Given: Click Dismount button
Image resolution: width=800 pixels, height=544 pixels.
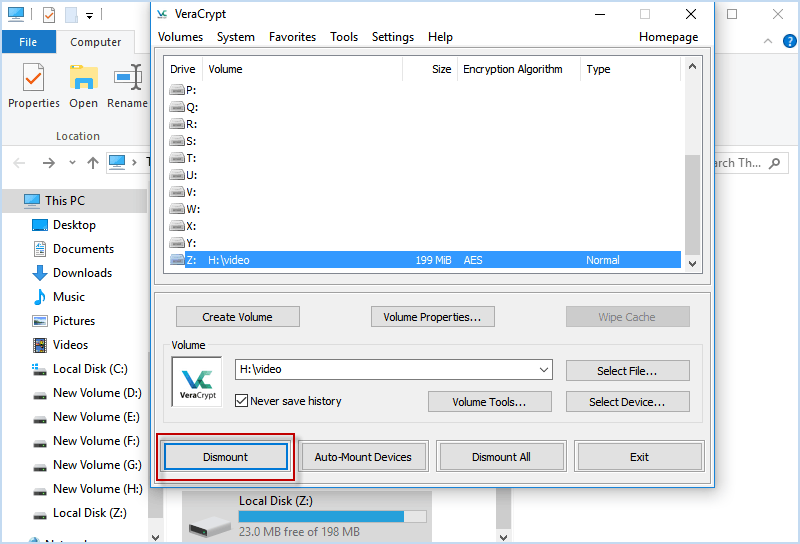Looking at the screenshot, I should click(x=226, y=457).
